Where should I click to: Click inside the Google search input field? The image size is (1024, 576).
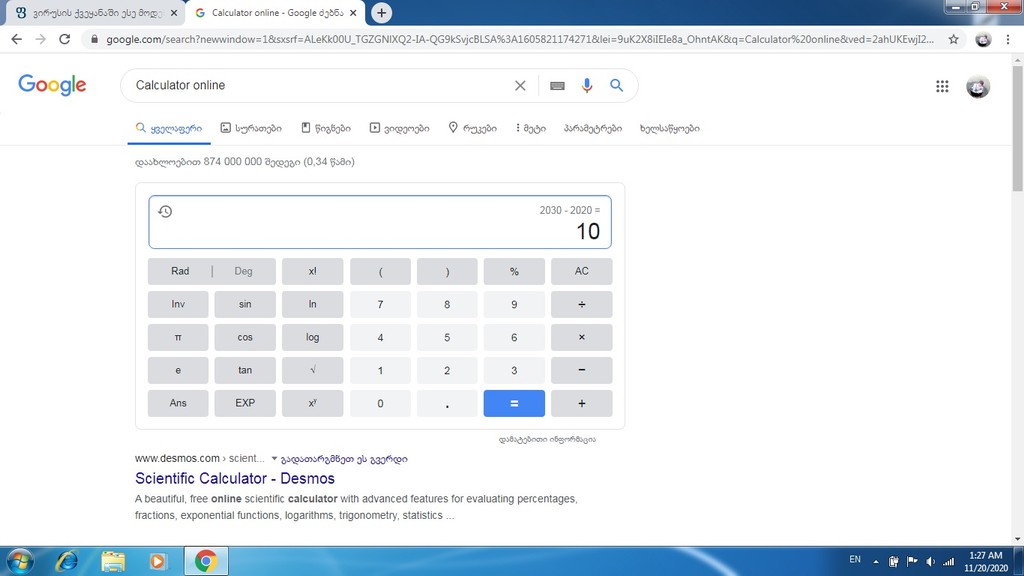coord(300,86)
